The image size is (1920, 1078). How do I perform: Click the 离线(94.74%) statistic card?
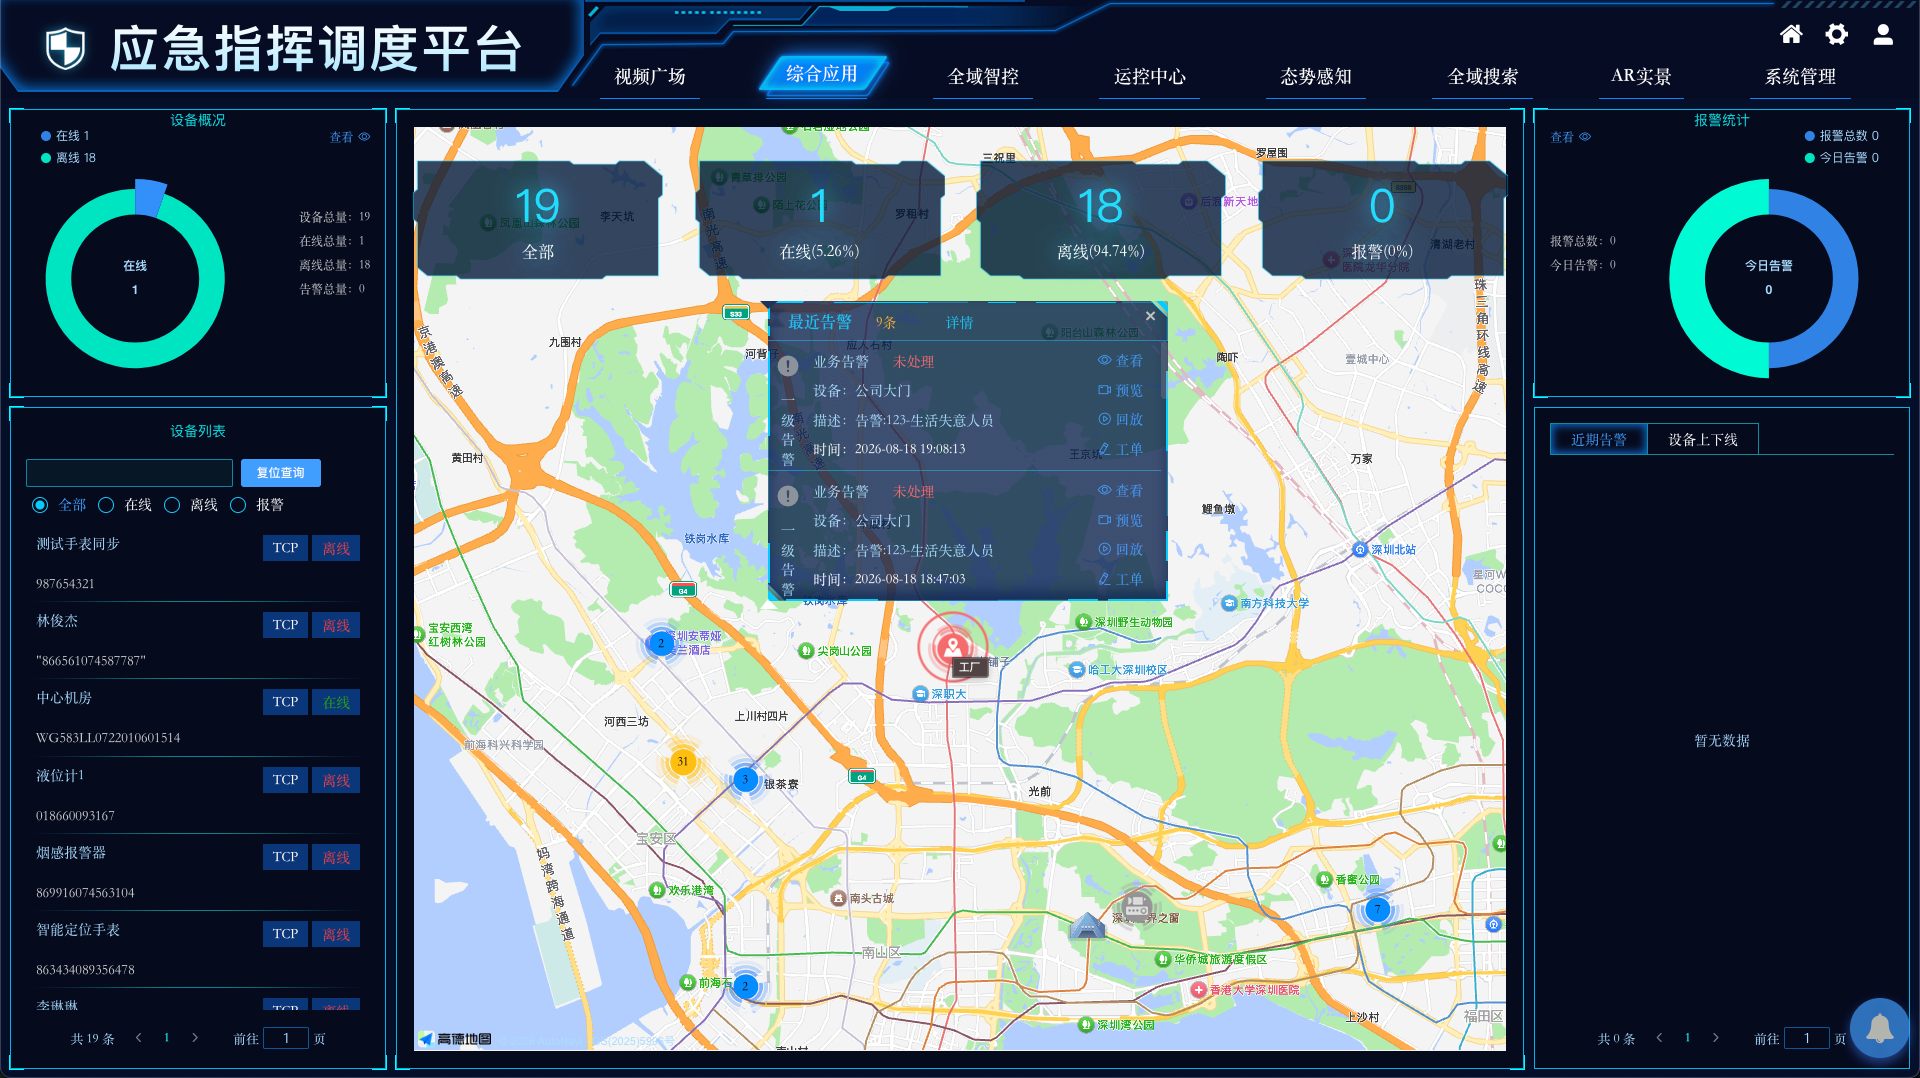pyautogui.click(x=1100, y=220)
